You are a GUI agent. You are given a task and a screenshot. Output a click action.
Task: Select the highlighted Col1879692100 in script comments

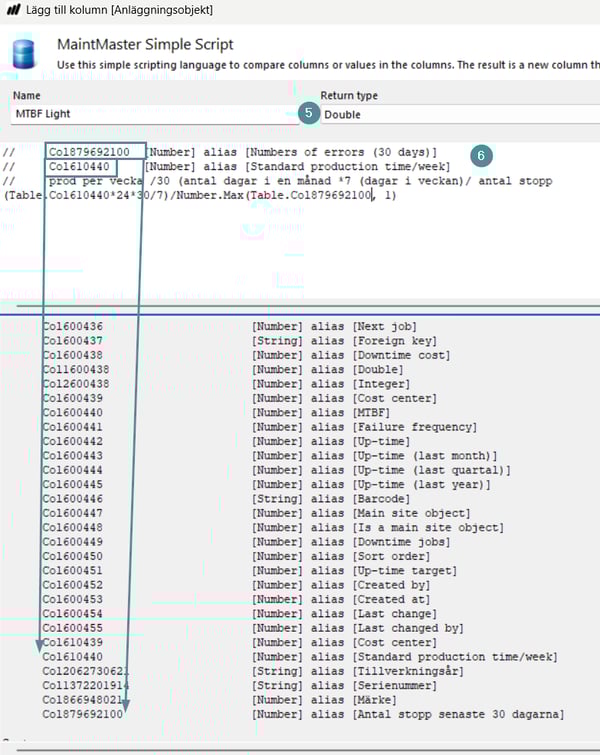pyautogui.click(x=88, y=151)
